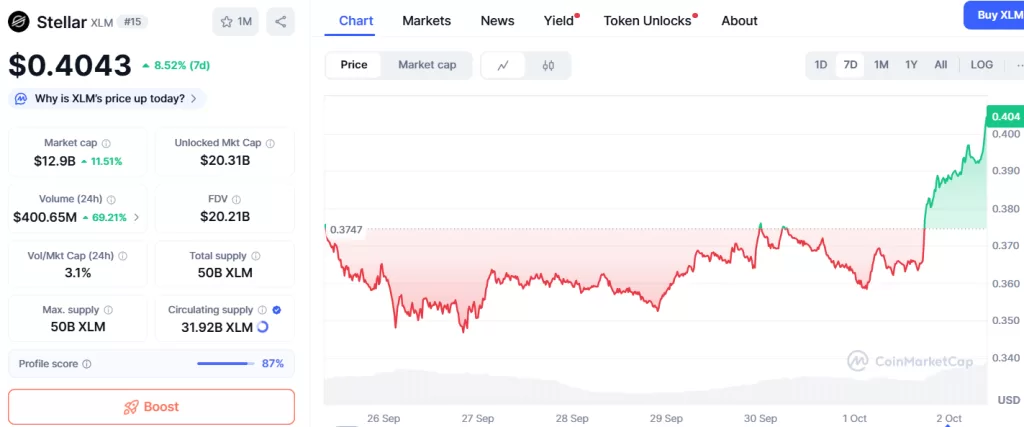The height and width of the screenshot is (427, 1024).
Task: Toggle chart to Market cap view
Action: pos(427,65)
